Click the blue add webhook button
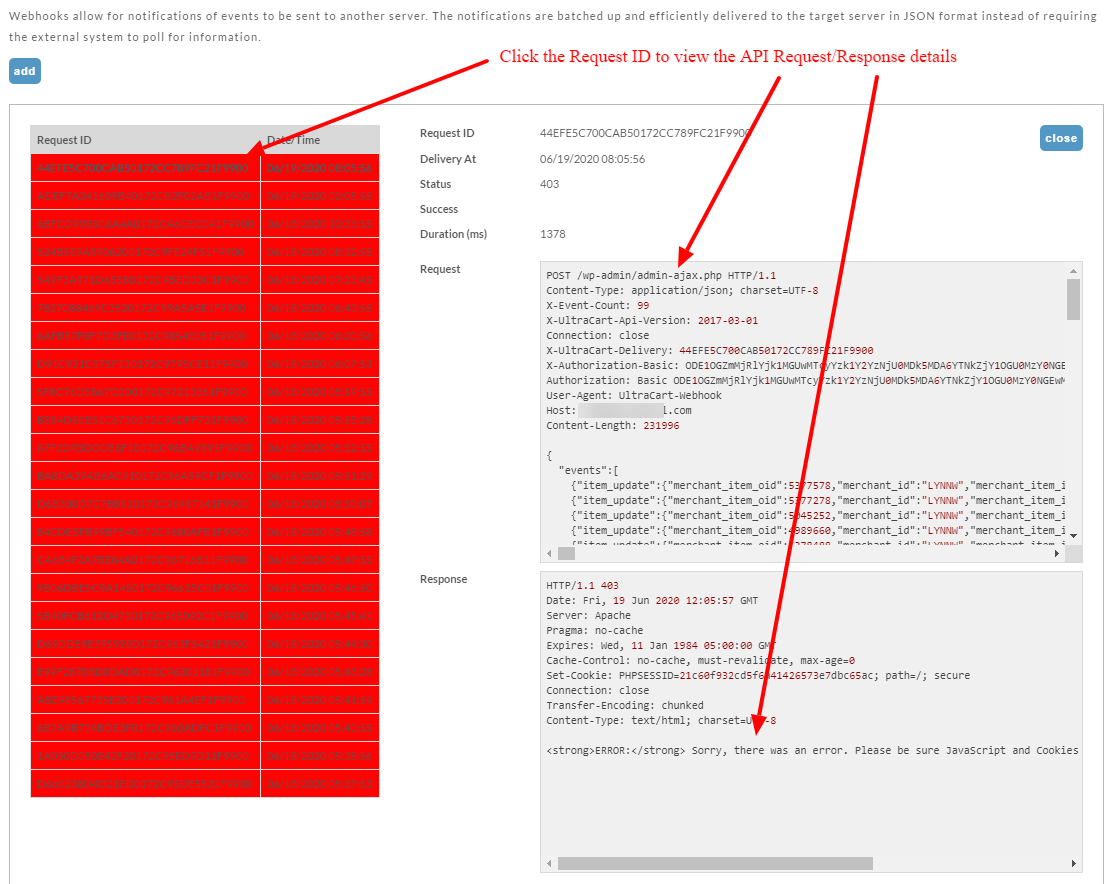Screen dimensions: 1112x884 pyautogui.click(x=25, y=71)
